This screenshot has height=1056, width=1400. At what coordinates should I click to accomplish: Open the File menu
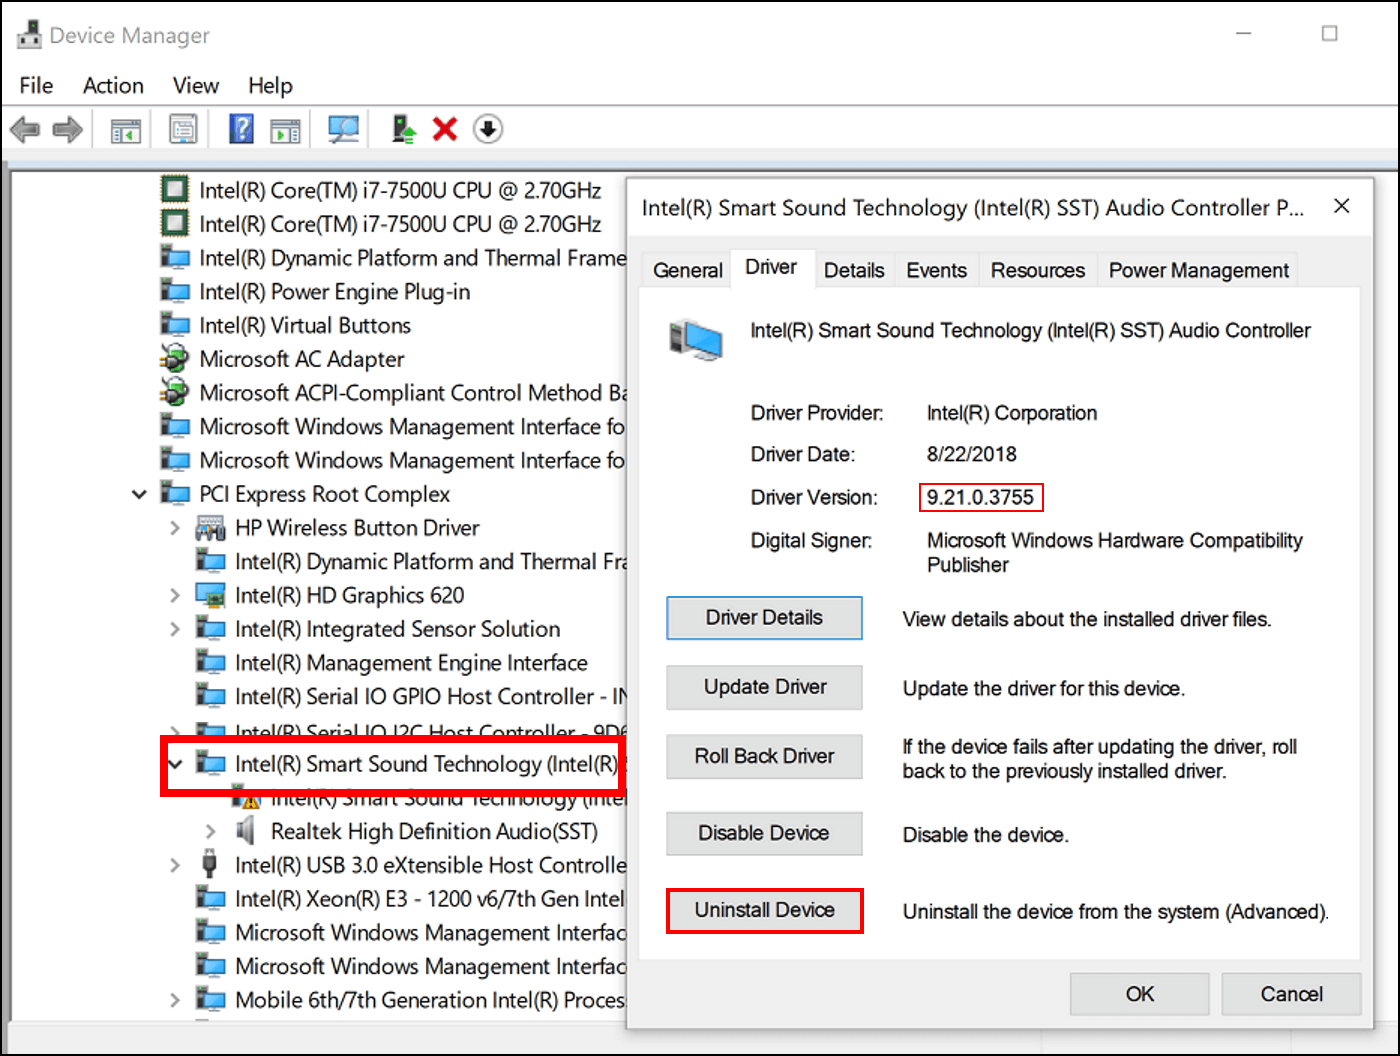click(36, 86)
